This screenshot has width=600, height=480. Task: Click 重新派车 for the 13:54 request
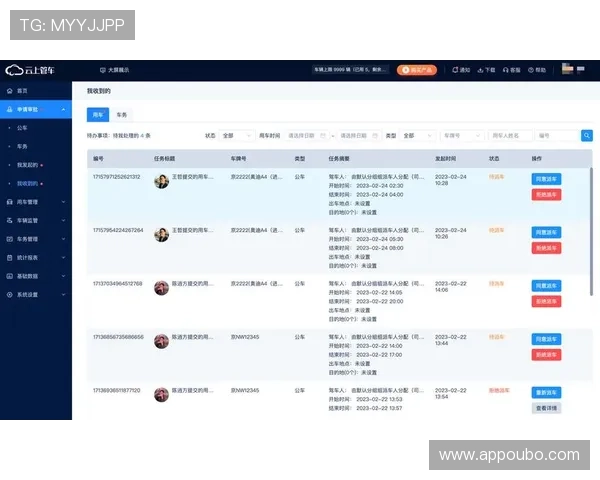(546, 393)
